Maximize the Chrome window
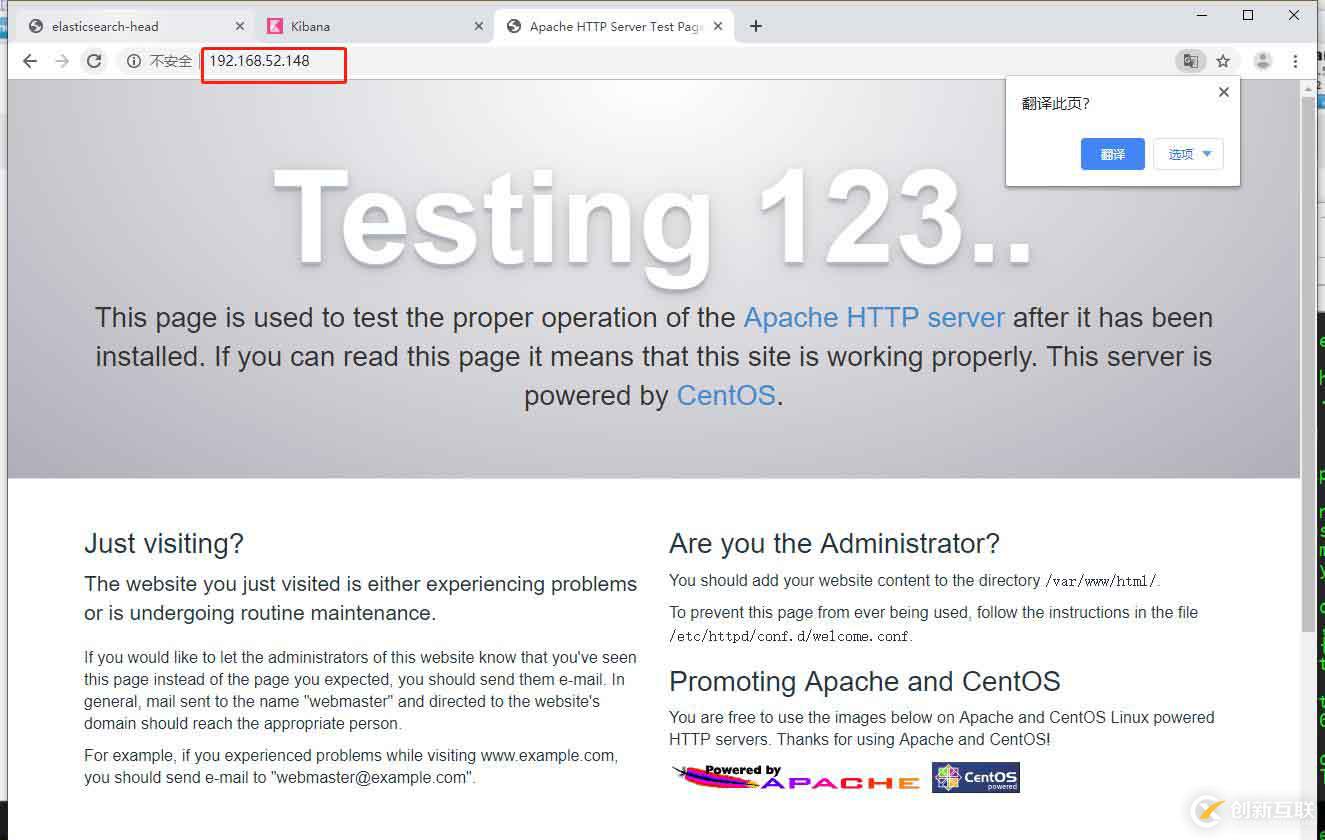 coord(1248,15)
